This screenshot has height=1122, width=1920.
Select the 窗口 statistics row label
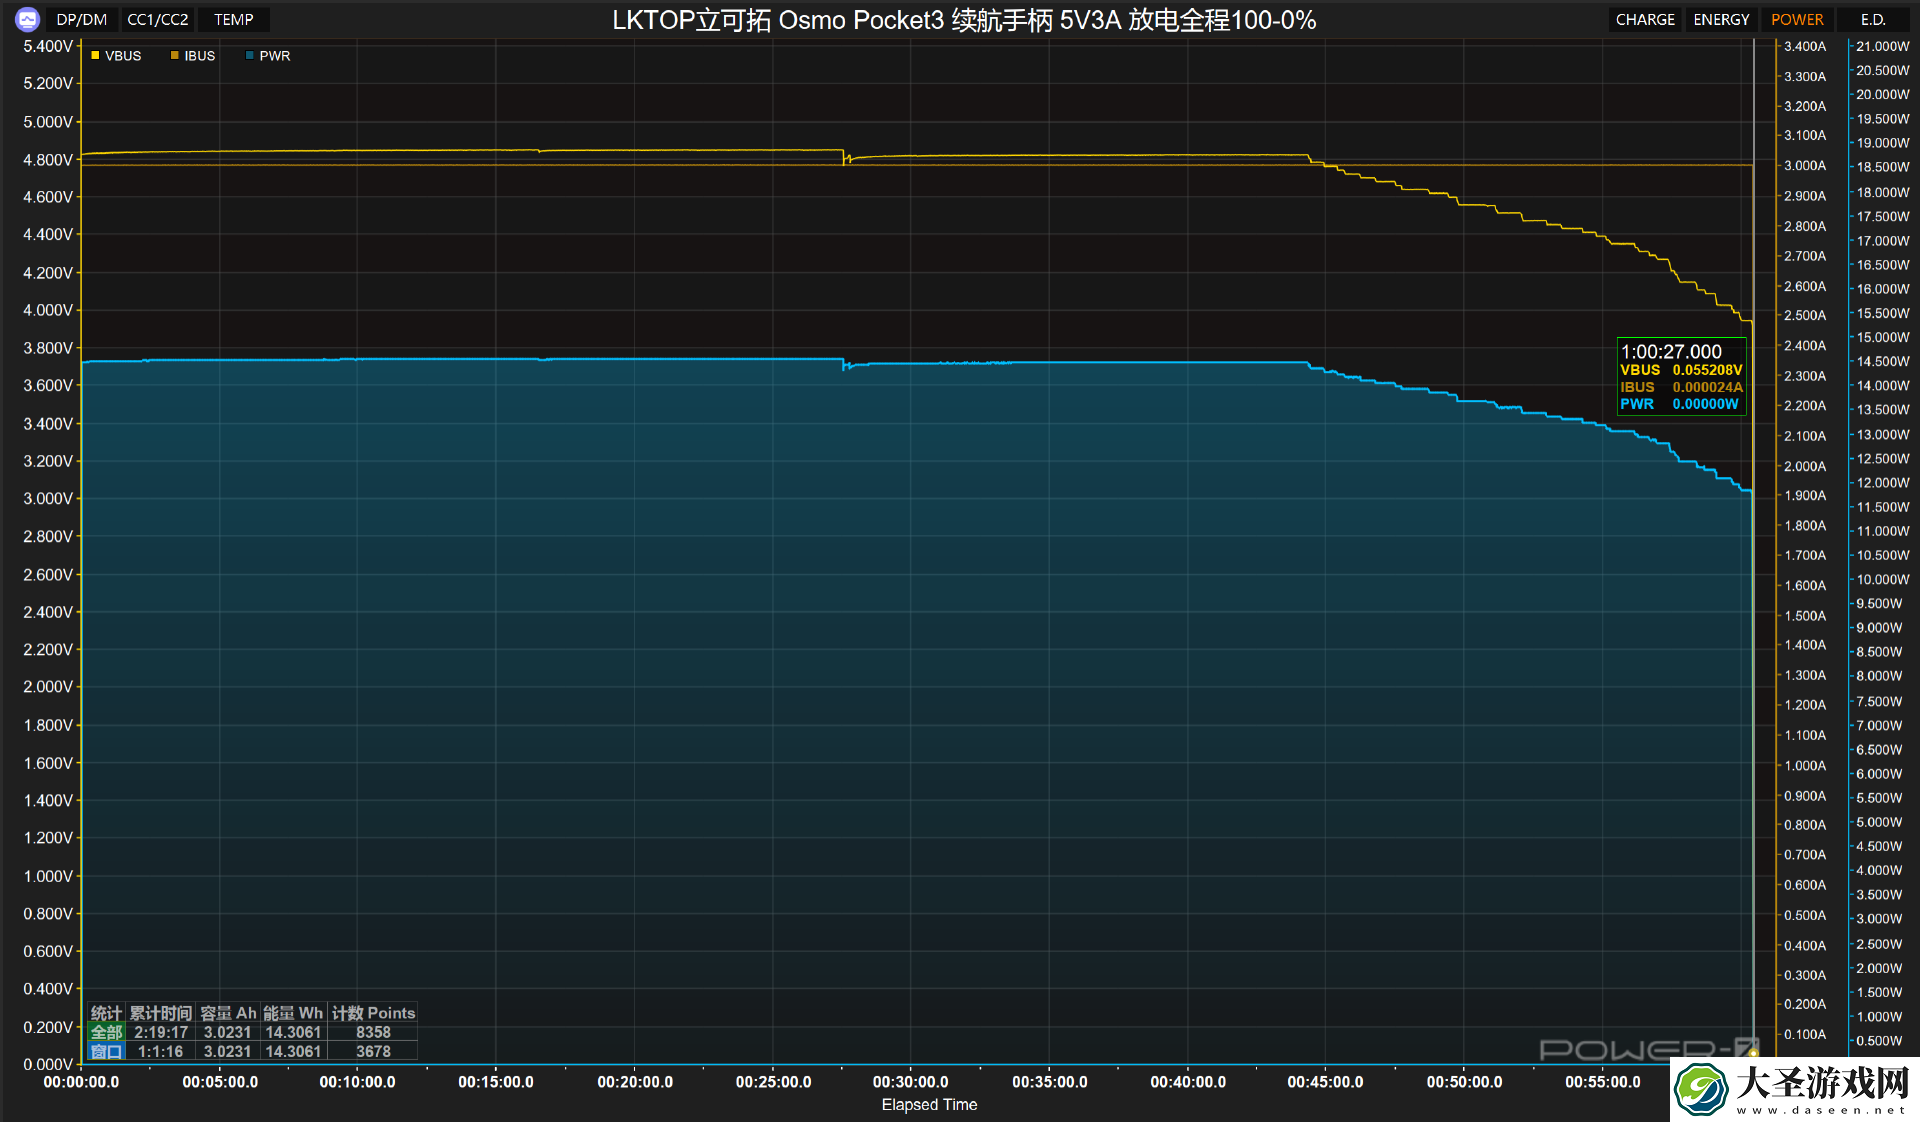click(x=107, y=1051)
